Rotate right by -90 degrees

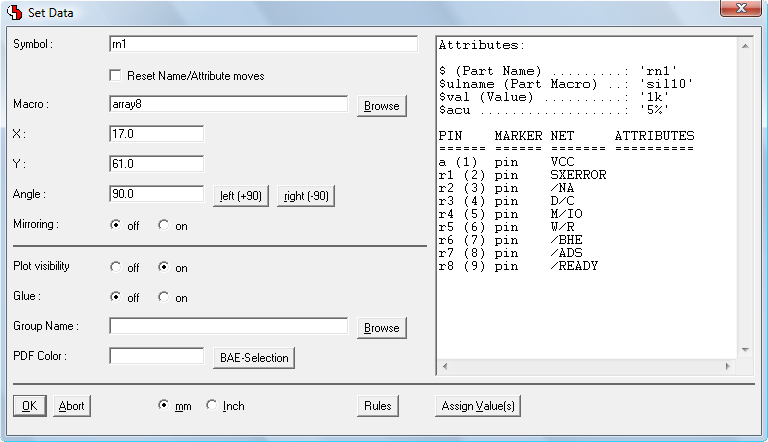pyautogui.click(x=306, y=196)
